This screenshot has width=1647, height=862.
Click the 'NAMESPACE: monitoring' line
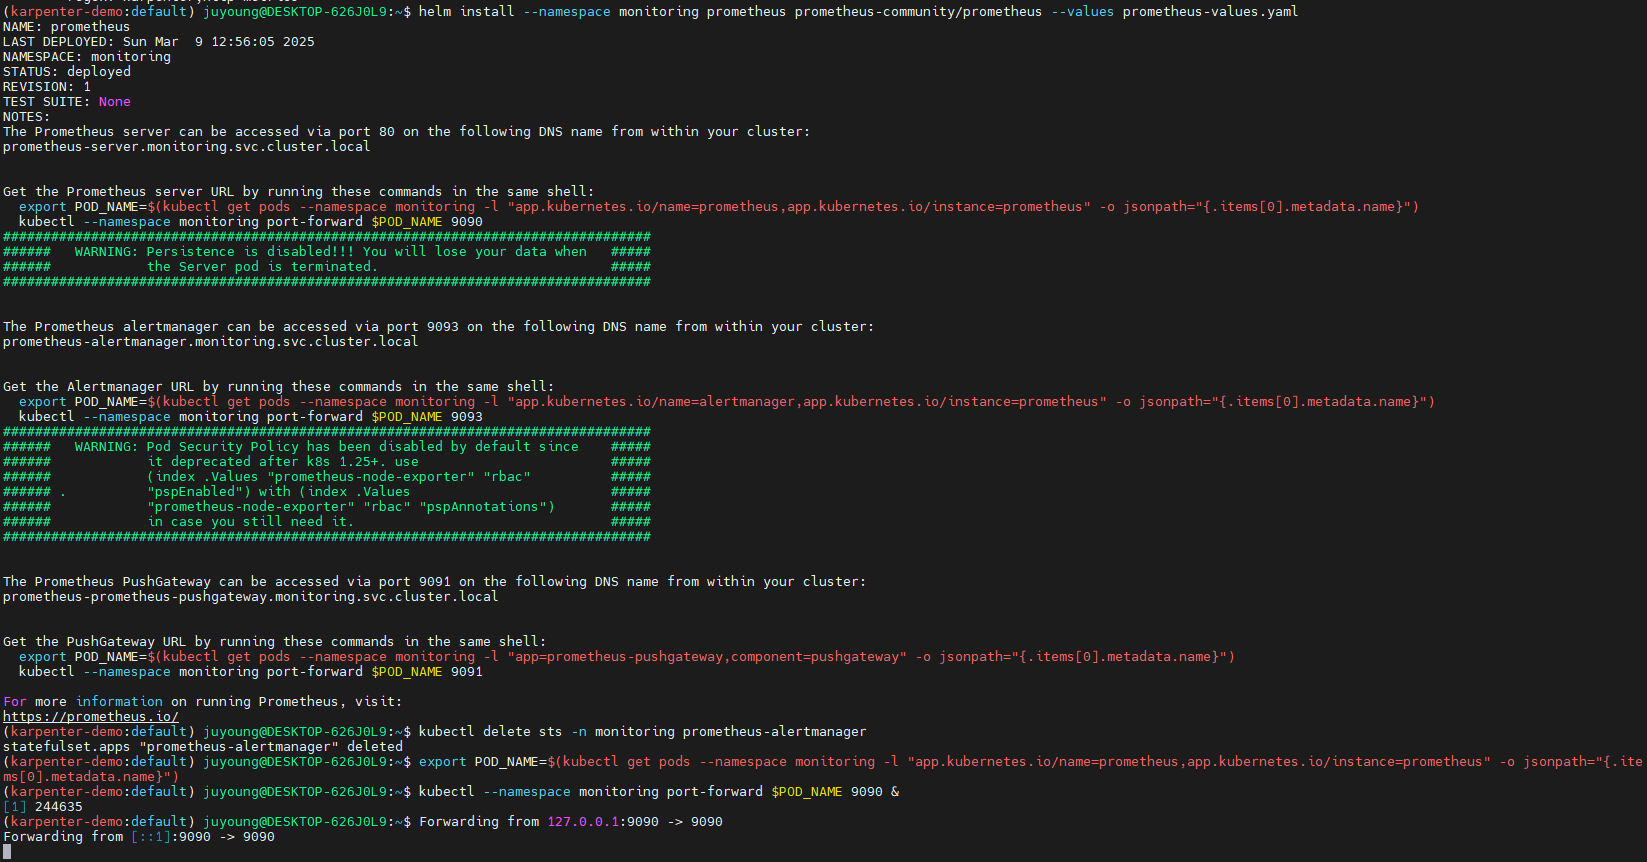(x=87, y=57)
